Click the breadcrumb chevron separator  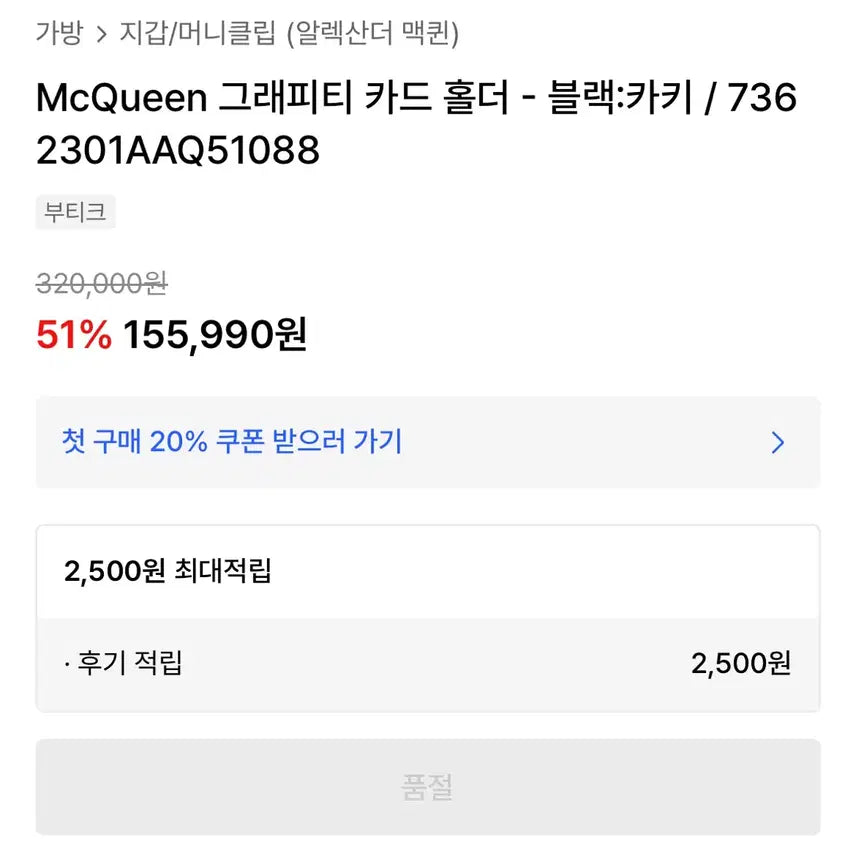pos(100,35)
